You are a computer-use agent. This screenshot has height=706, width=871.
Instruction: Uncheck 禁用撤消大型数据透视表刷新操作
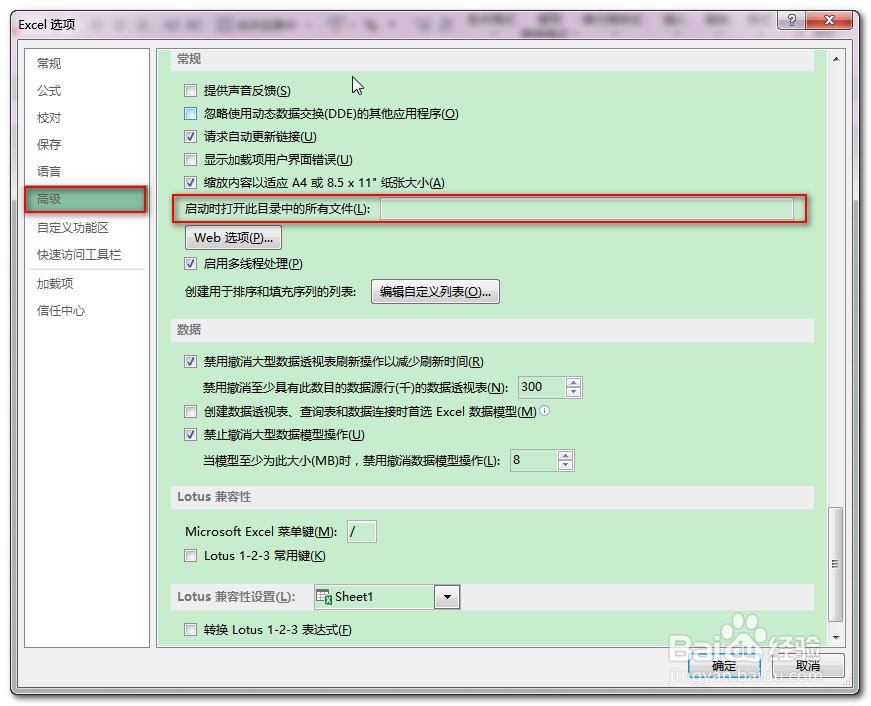[191, 362]
